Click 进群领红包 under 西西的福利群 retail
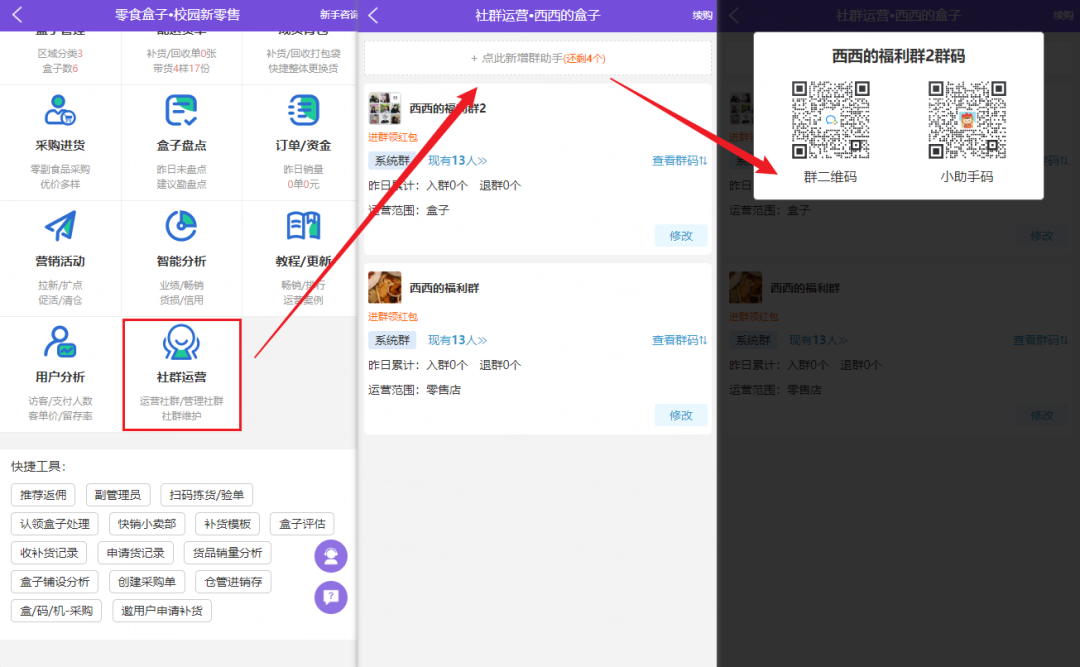Image resolution: width=1080 pixels, height=667 pixels. [x=393, y=316]
